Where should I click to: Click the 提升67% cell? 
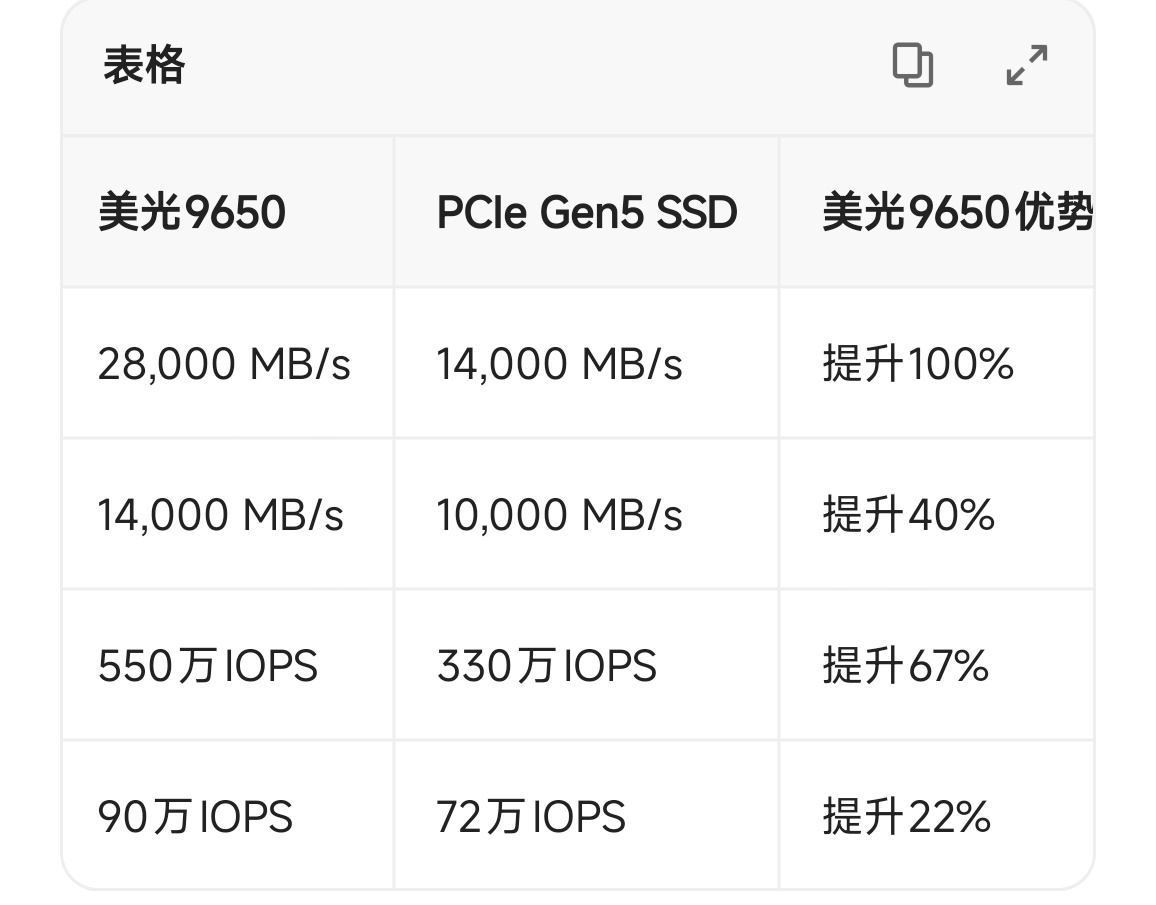click(905, 666)
